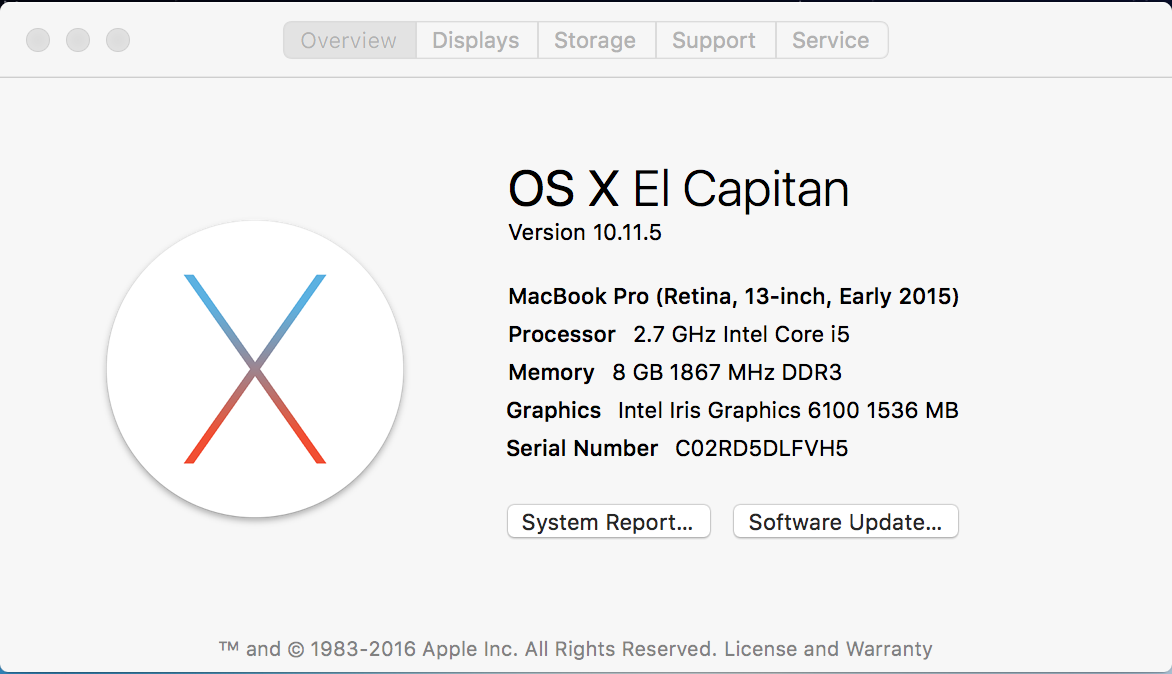Minimize the window with the middle button

[x=78, y=40]
